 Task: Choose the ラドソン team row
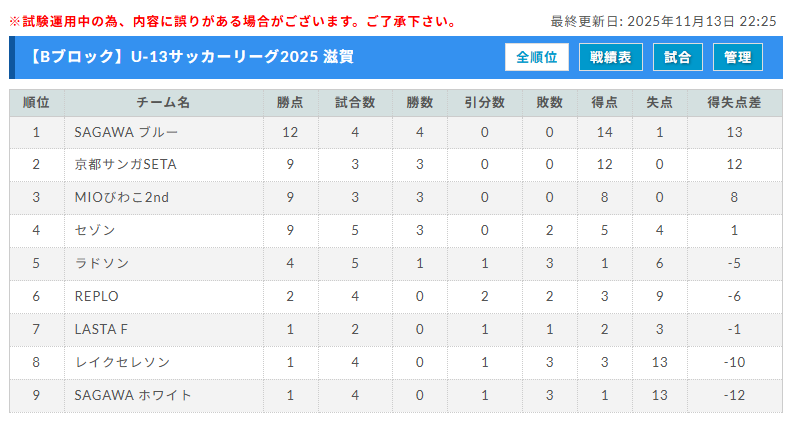click(x=101, y=264)
